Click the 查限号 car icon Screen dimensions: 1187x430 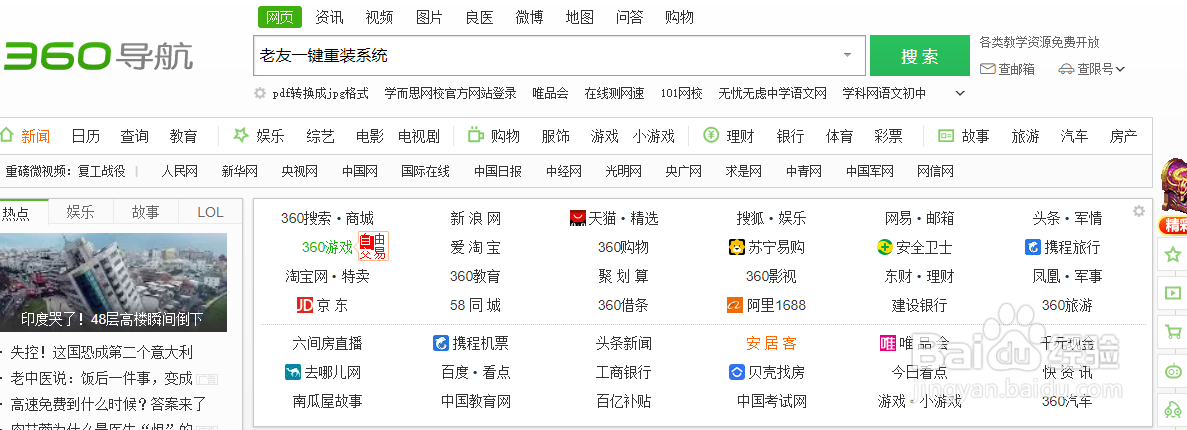(x=1067, y=69)
